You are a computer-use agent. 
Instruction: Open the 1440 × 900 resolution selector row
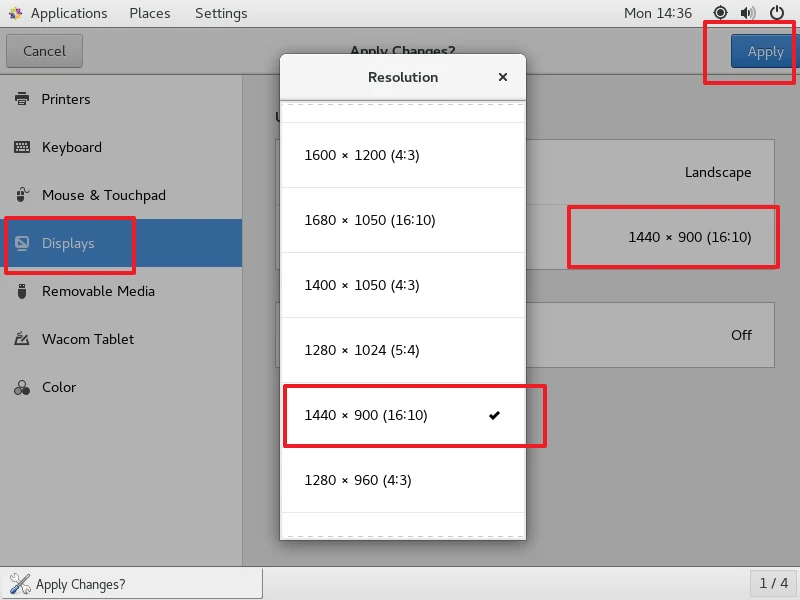[x=650, y=237]
